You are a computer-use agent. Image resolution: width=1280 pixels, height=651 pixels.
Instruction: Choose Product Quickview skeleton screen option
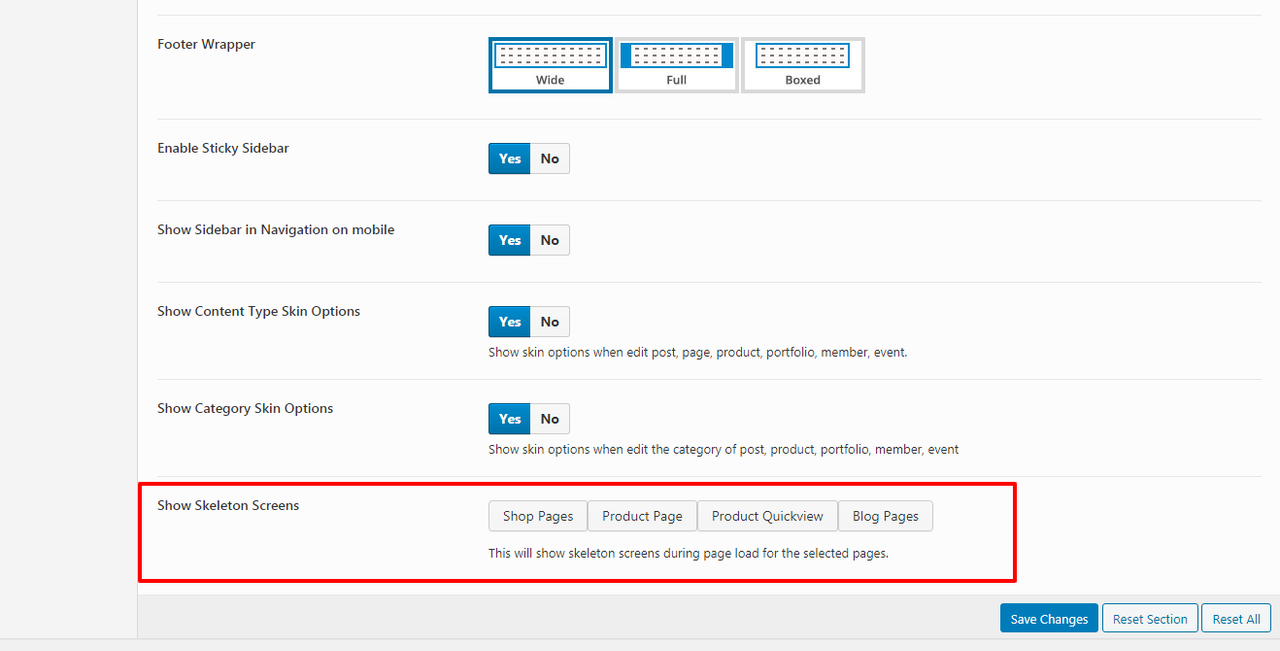(x=767, y=516)
